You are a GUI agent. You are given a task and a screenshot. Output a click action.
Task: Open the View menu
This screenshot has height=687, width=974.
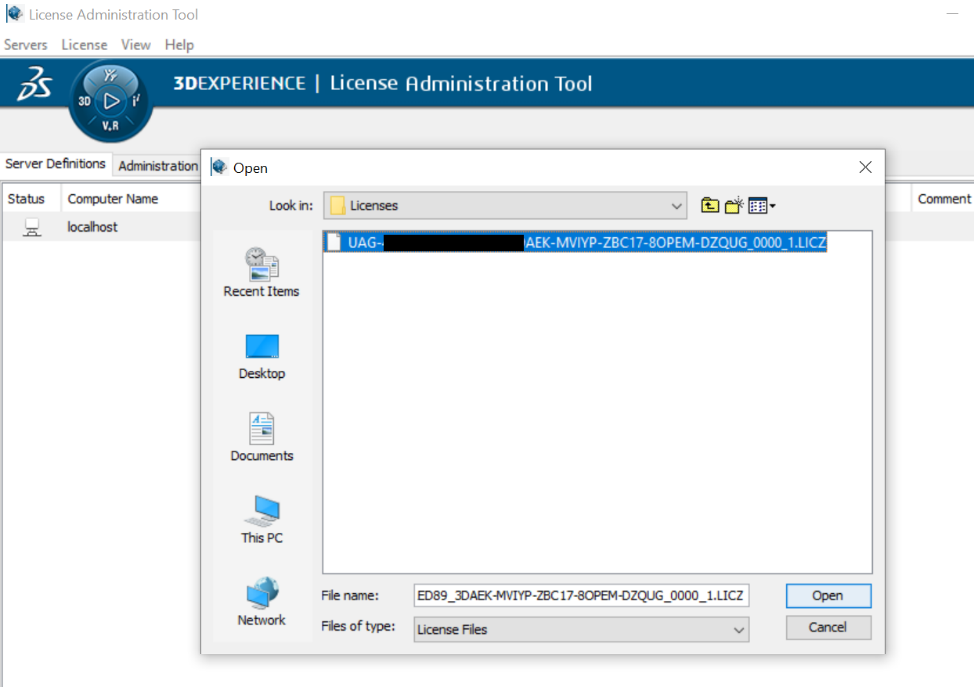(135, 45)
